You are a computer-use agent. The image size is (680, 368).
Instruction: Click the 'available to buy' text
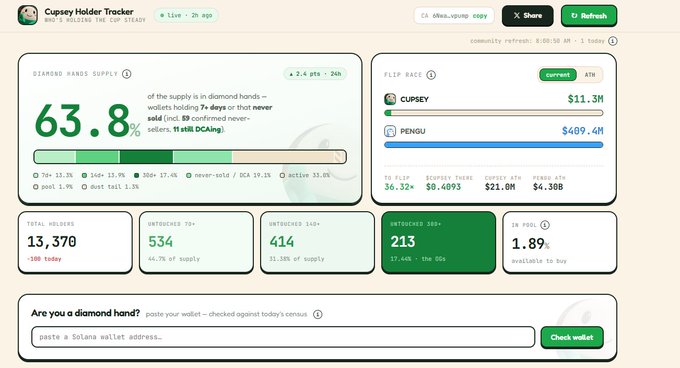point(539,261)
